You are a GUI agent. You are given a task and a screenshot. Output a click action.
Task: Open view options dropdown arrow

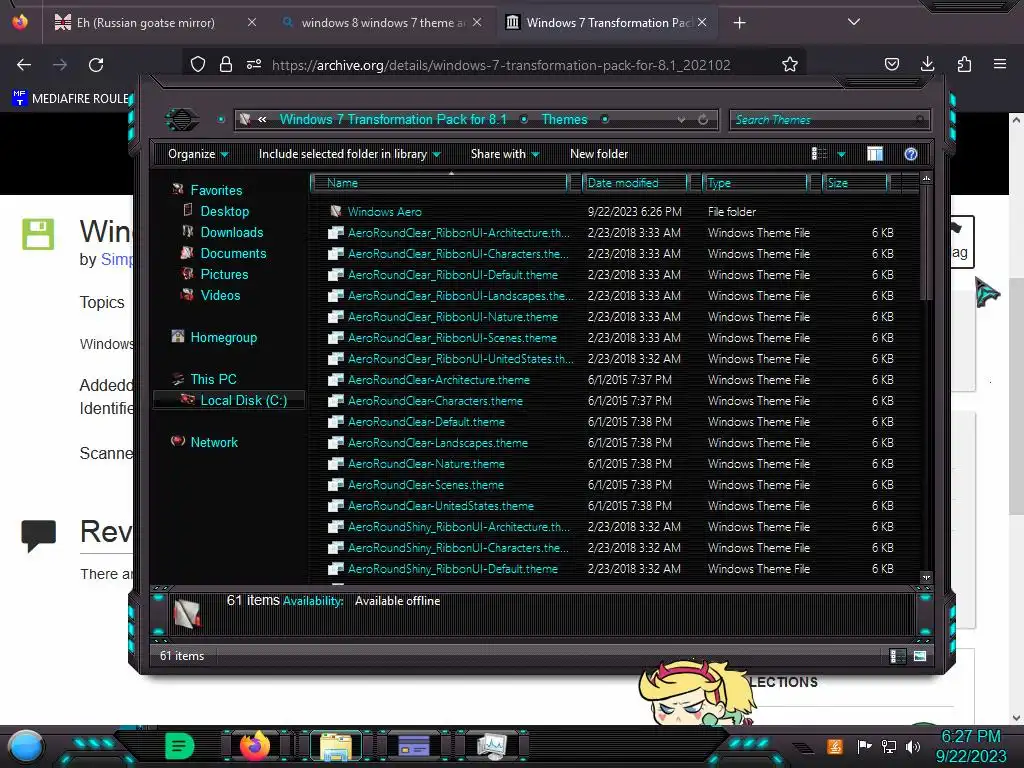(841, 155)
